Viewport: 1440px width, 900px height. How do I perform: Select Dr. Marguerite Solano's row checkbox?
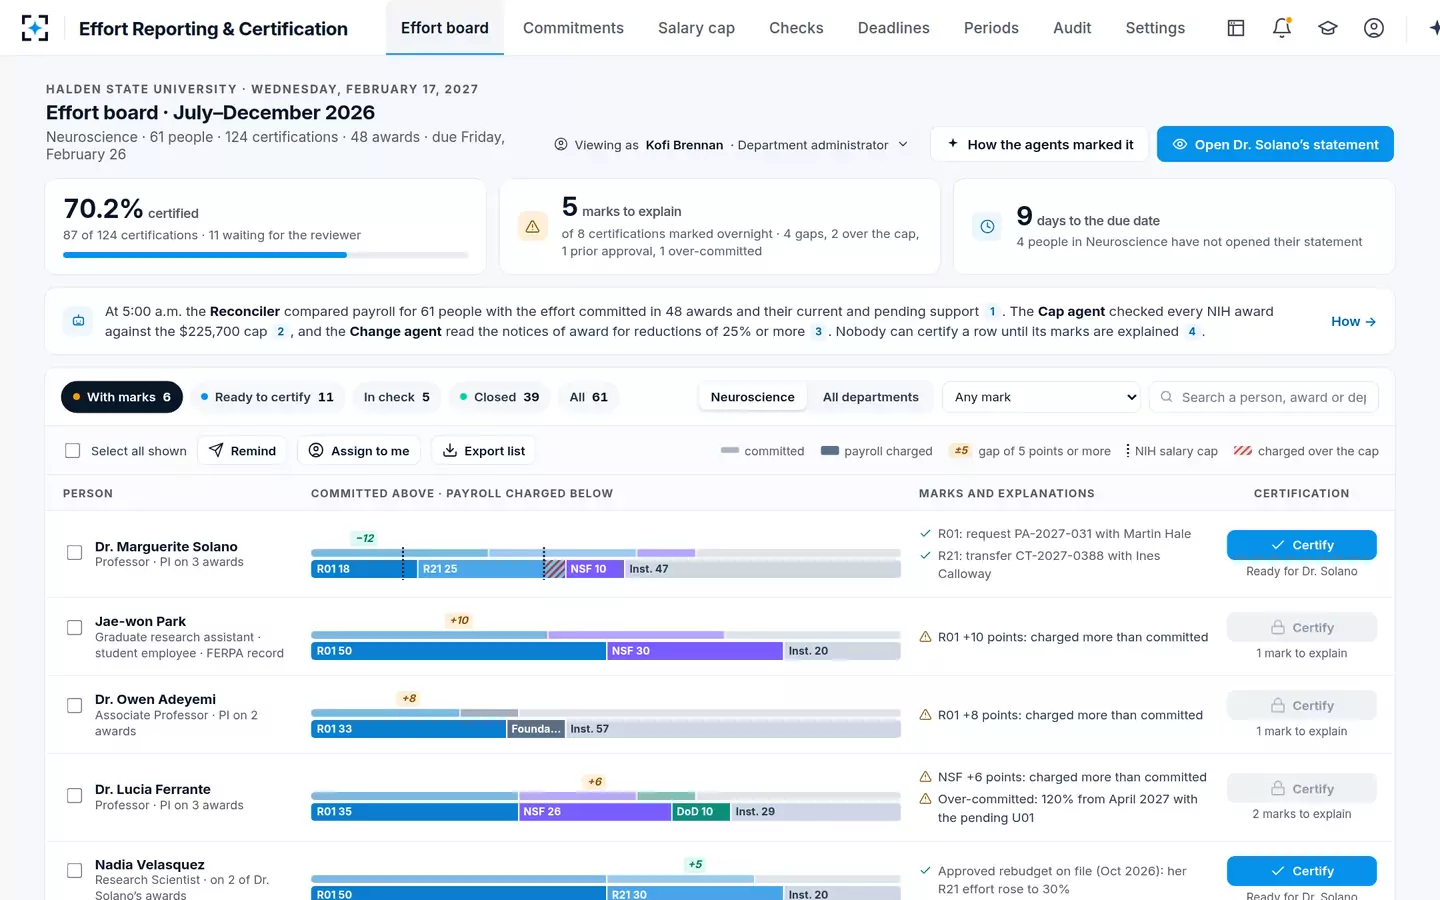(74, 552)
